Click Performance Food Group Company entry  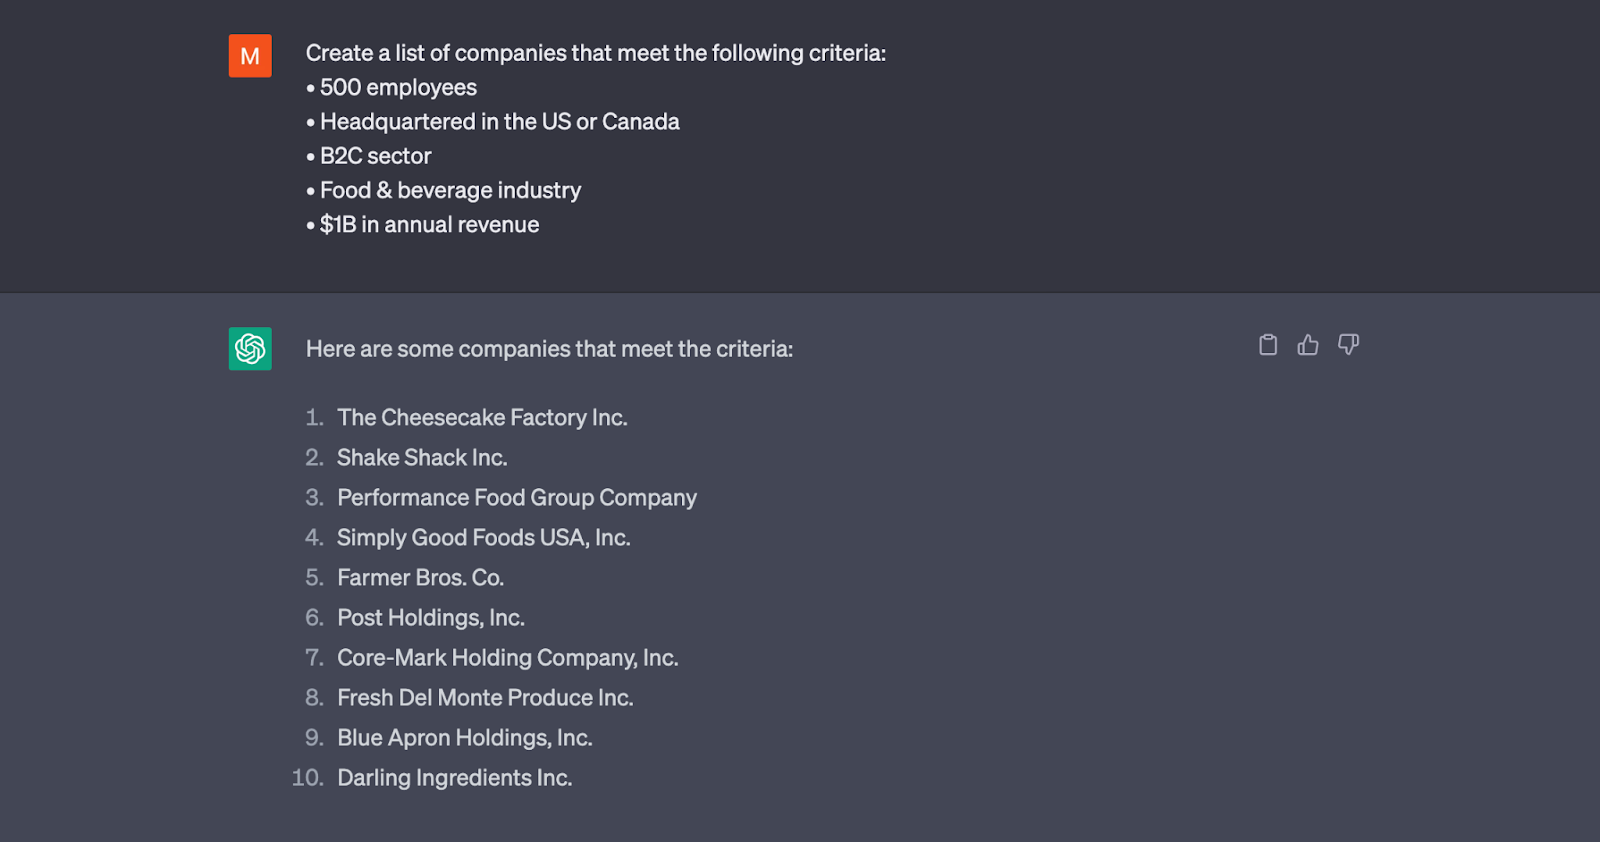click(517, 498)
